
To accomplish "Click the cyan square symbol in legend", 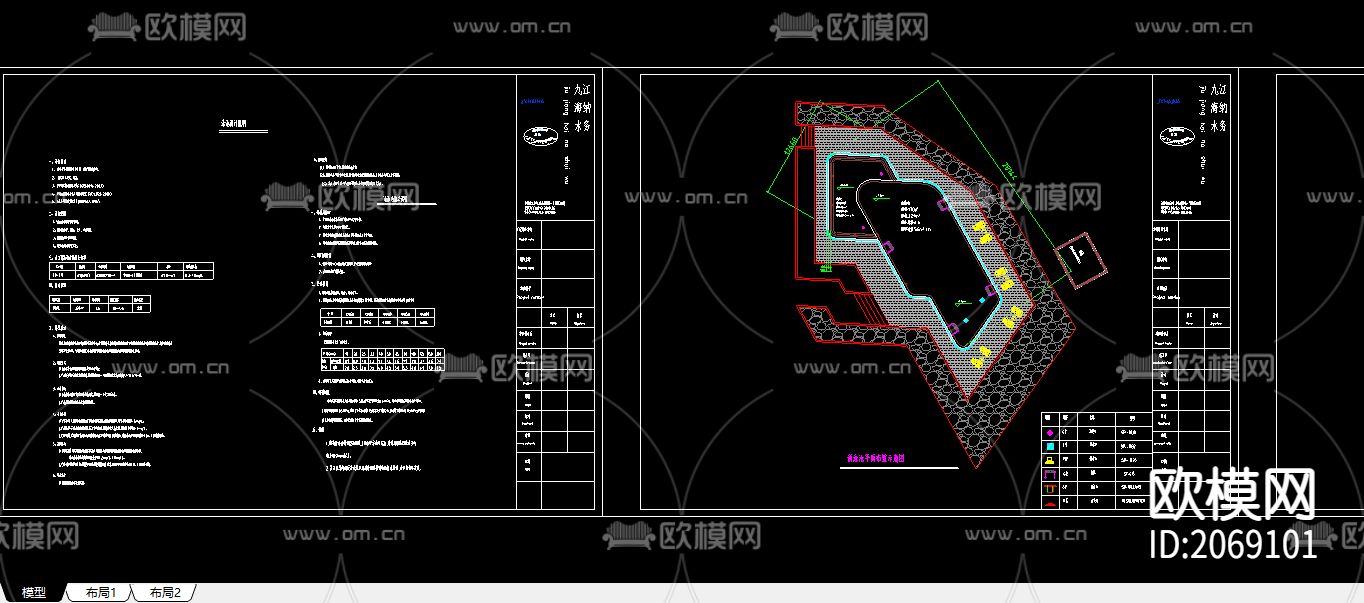I will coord(1050,446).
